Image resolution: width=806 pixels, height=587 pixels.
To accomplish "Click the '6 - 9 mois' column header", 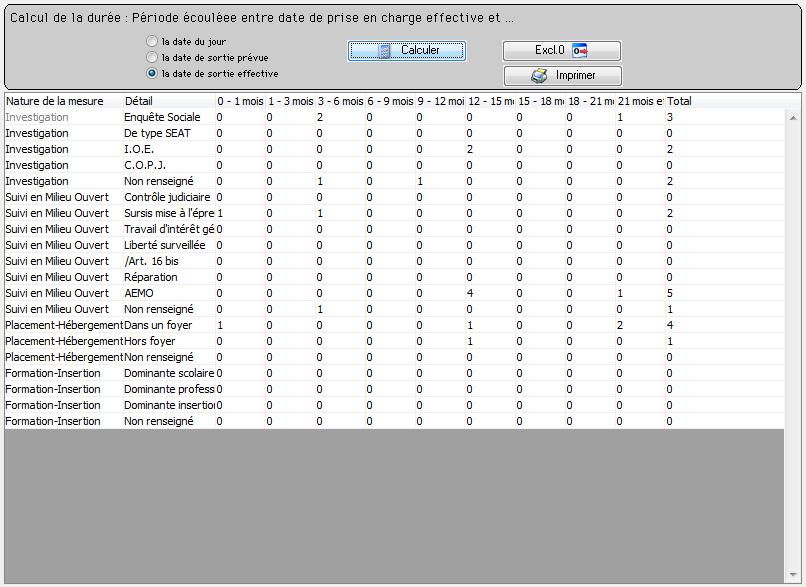I will [390, 101].
